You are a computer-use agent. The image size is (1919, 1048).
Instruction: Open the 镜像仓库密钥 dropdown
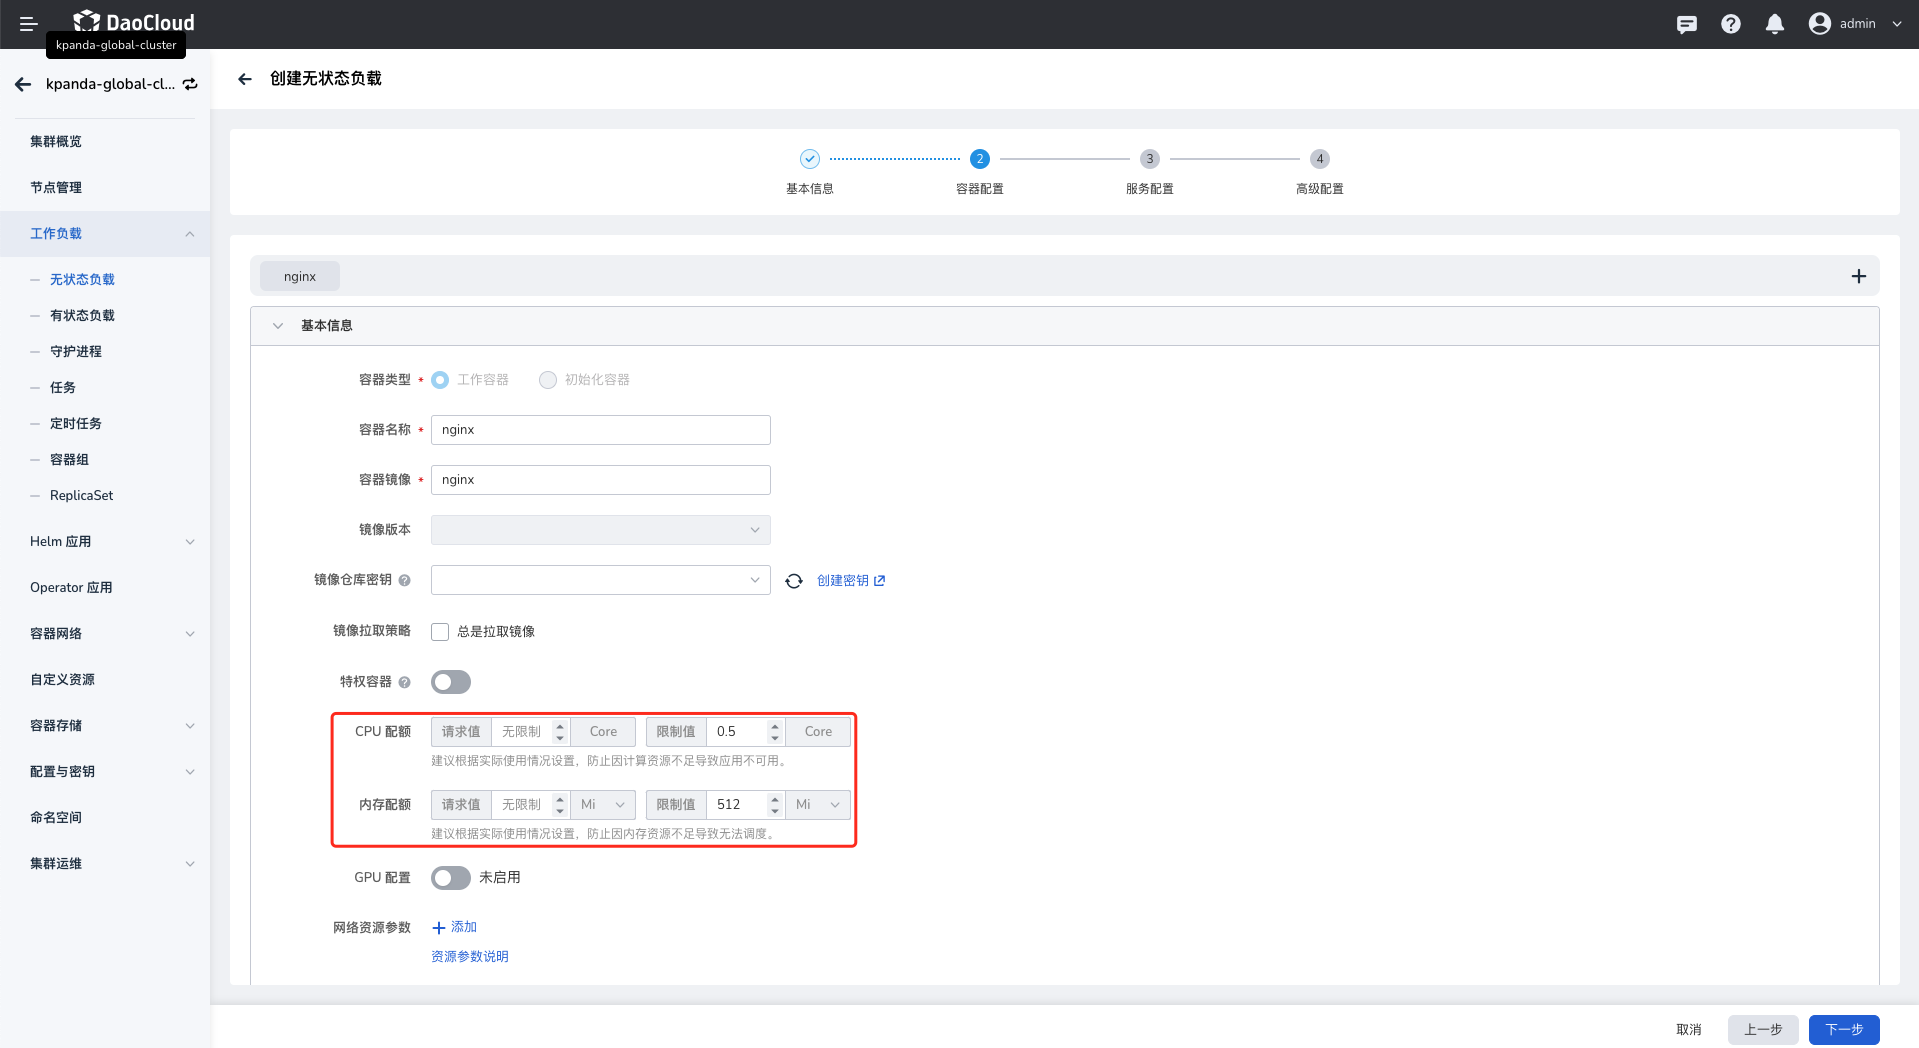coord(600,580)
